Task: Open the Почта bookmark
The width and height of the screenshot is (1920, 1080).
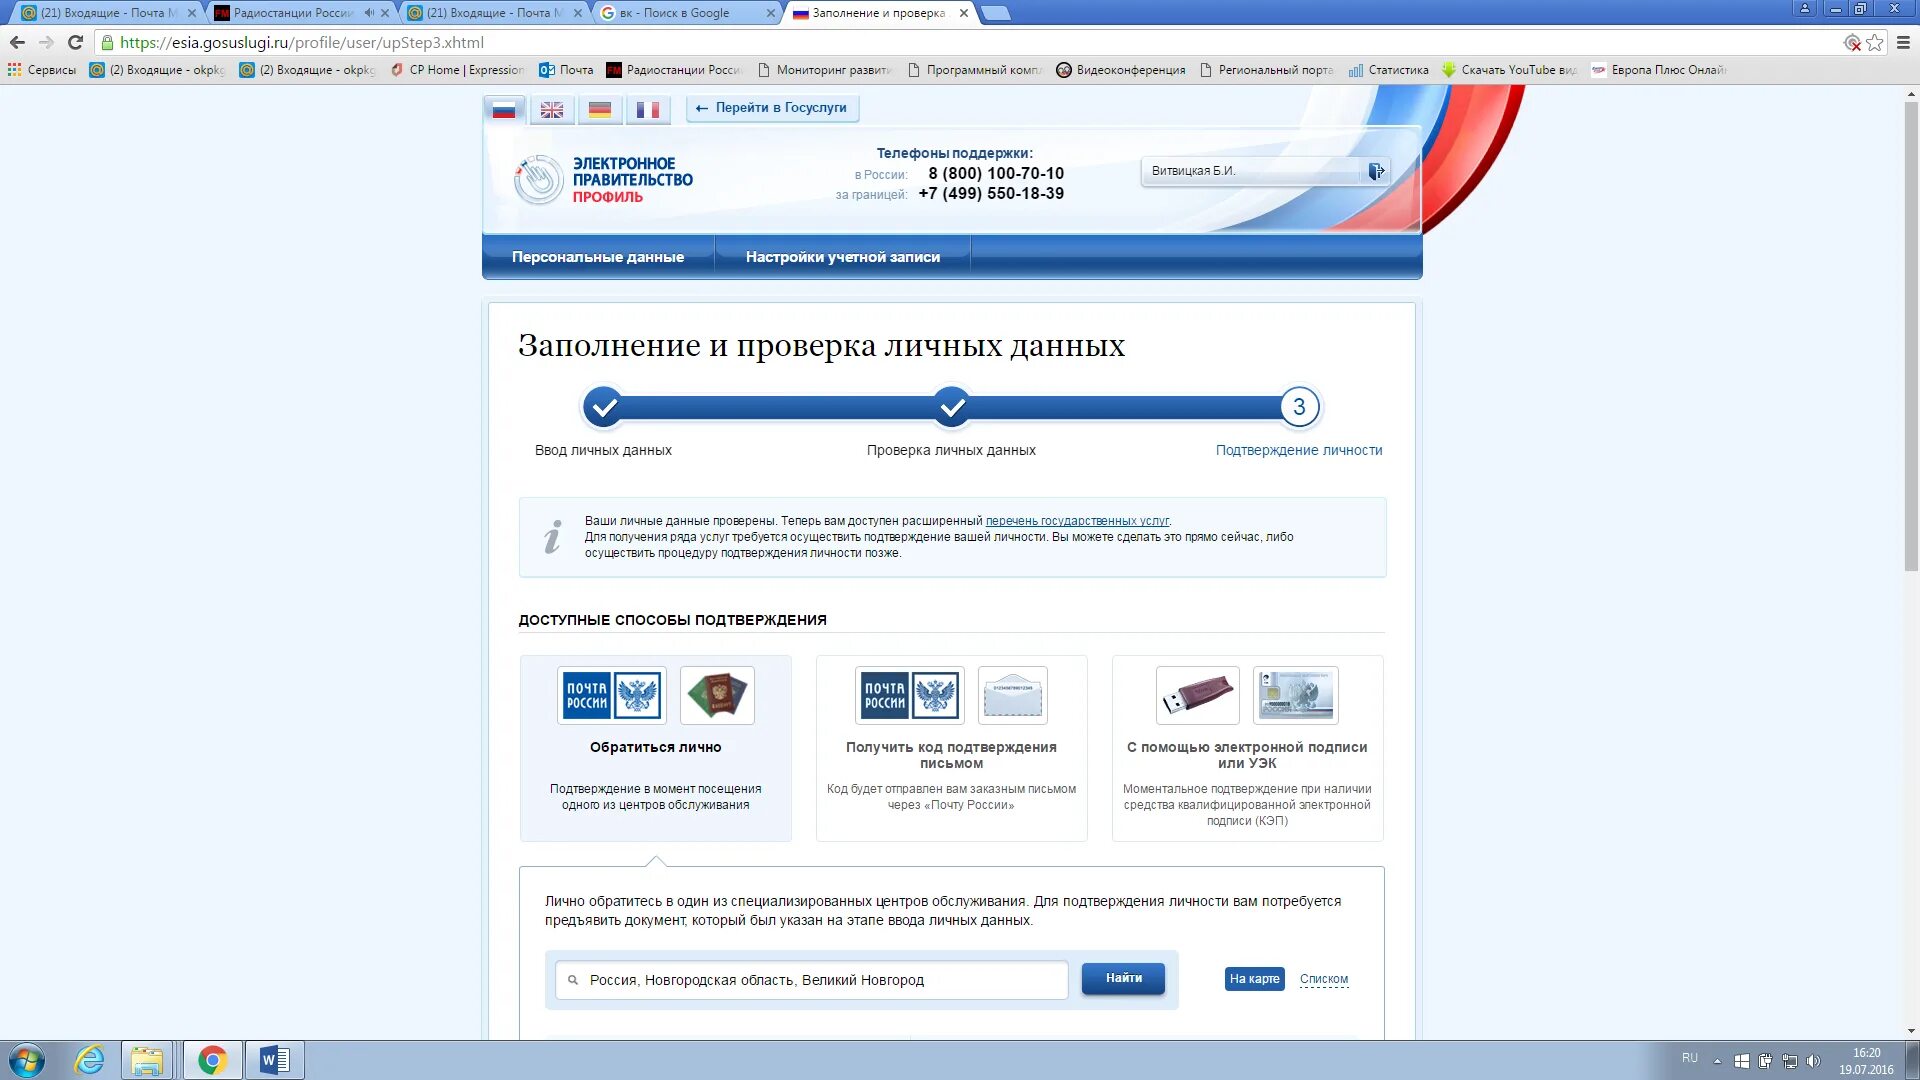Action: pyautogui.click(x=566, y=70)
